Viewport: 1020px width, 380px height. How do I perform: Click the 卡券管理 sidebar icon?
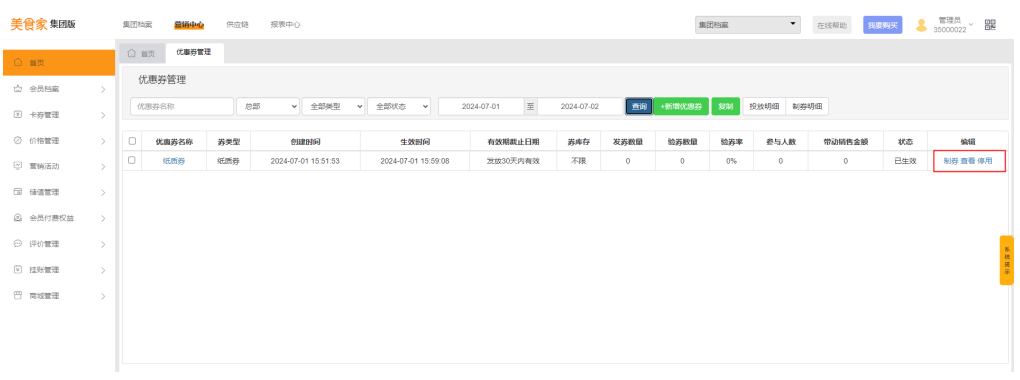point(18,115)
